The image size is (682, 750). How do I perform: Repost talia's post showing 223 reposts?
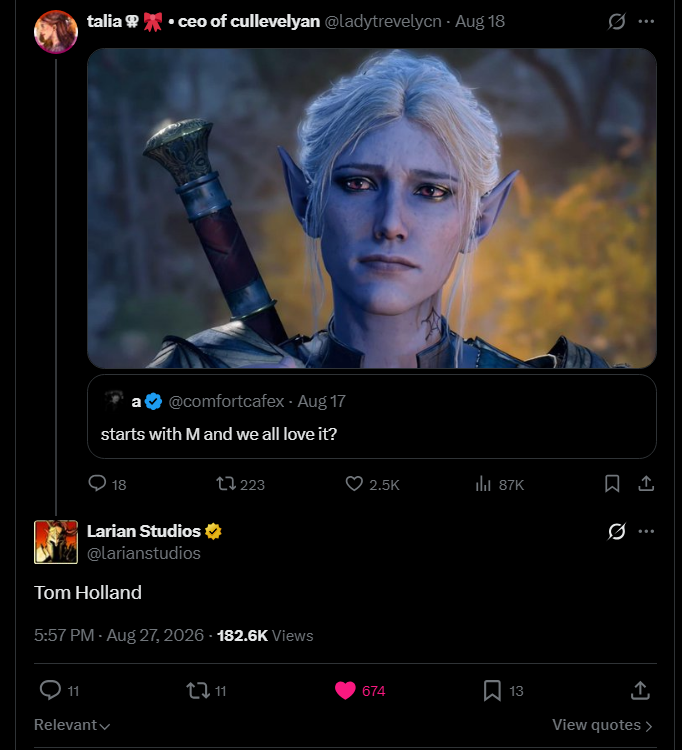(x=240, y=484)
